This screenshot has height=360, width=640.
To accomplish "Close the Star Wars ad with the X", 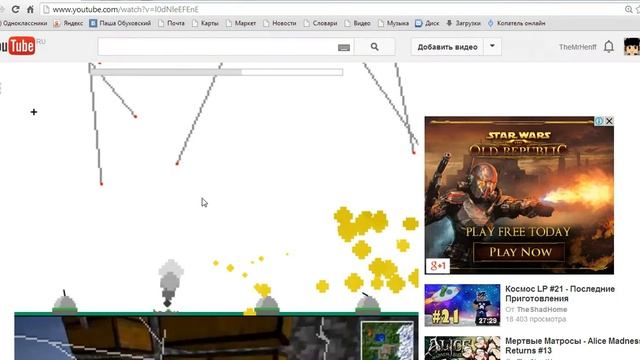I will point(609,121).
